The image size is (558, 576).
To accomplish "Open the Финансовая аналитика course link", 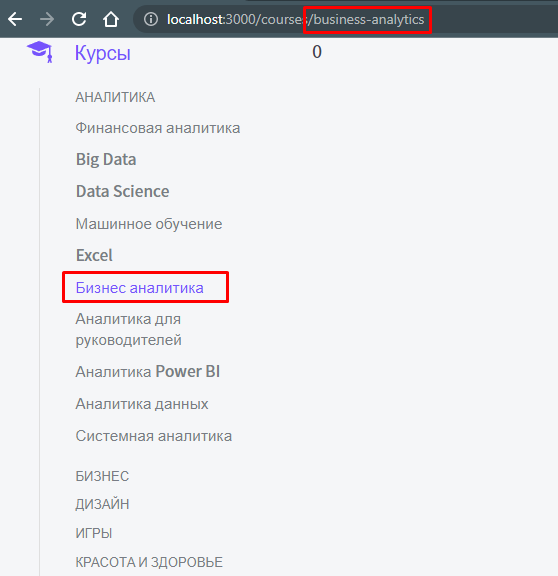I will pos(158,128).
